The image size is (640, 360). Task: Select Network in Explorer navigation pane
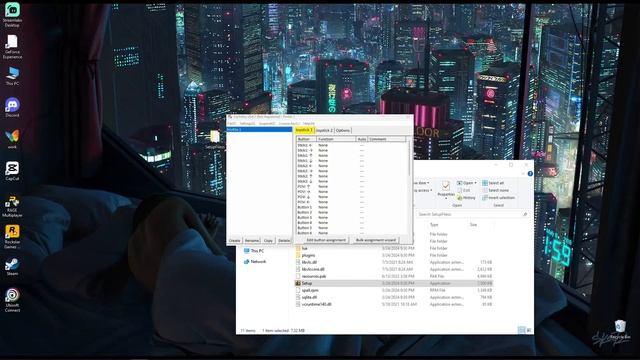(255, 262)
